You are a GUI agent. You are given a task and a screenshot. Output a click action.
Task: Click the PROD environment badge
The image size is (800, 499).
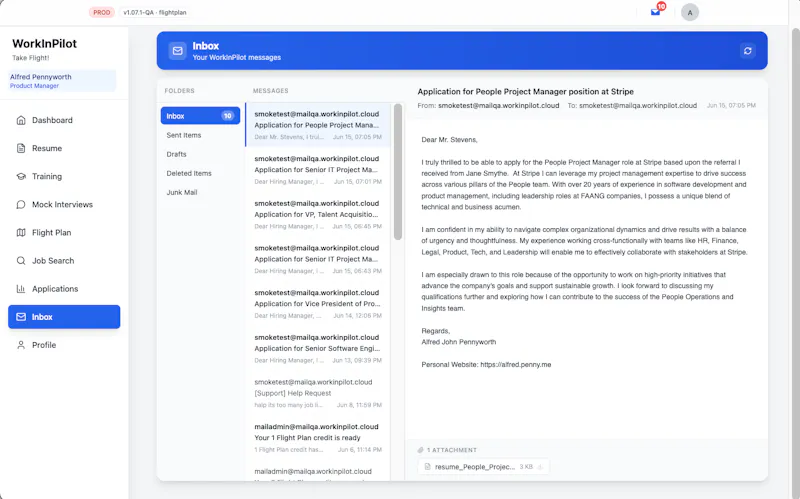tap(102, 12)
